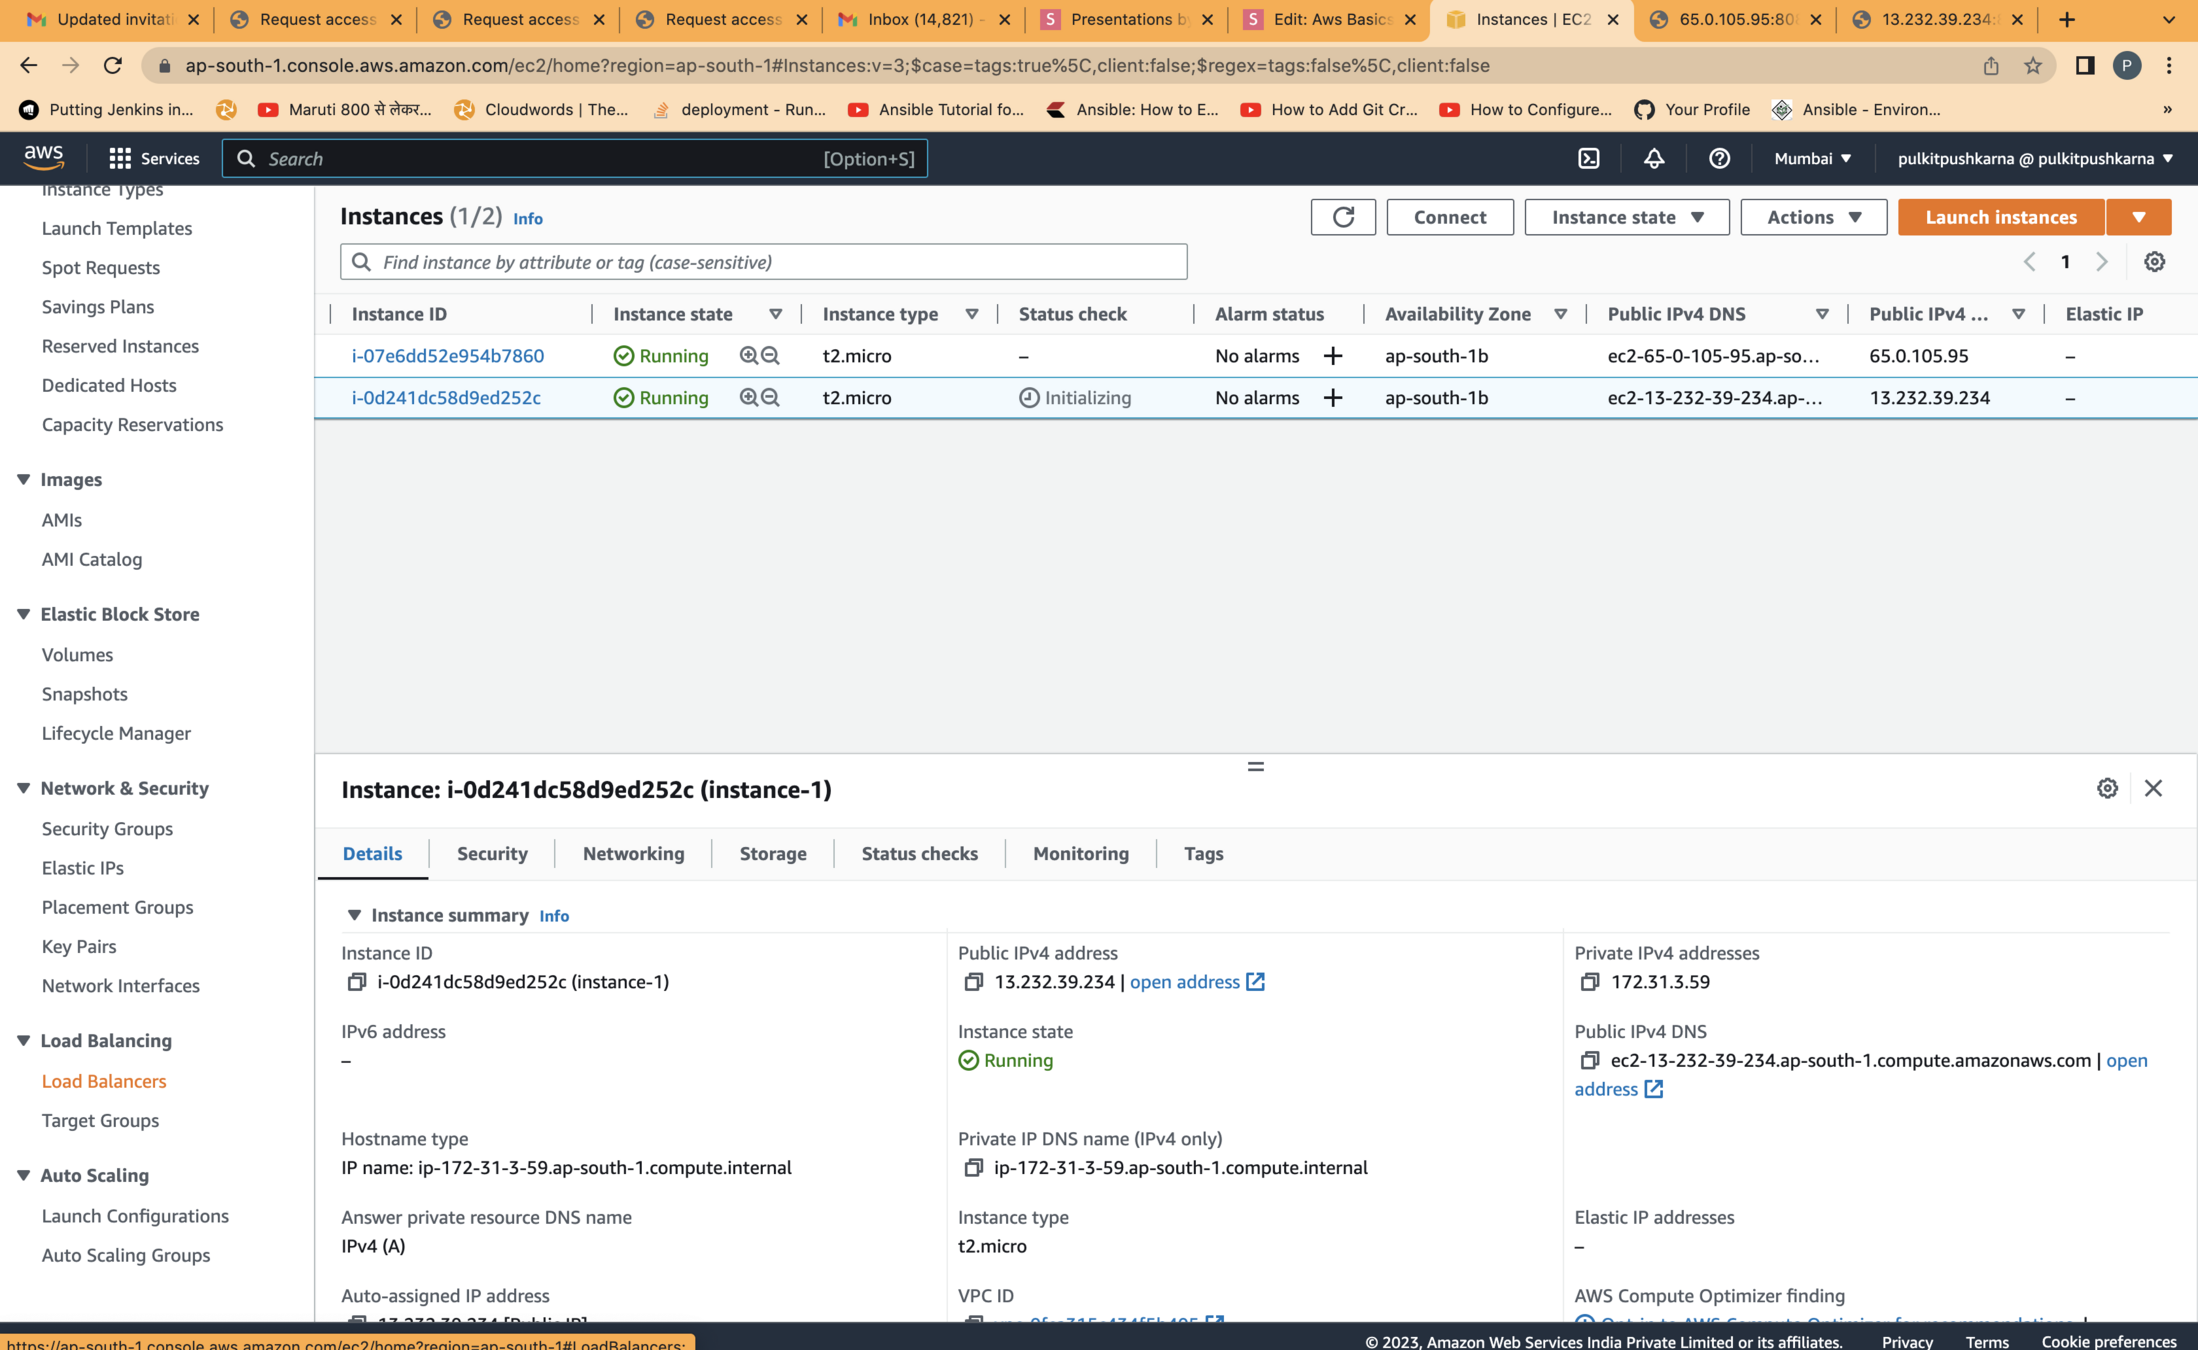The width and height of the screenshot is (2198, 1350).
Task: Switch to the Status checks tab
Action: 919,853
